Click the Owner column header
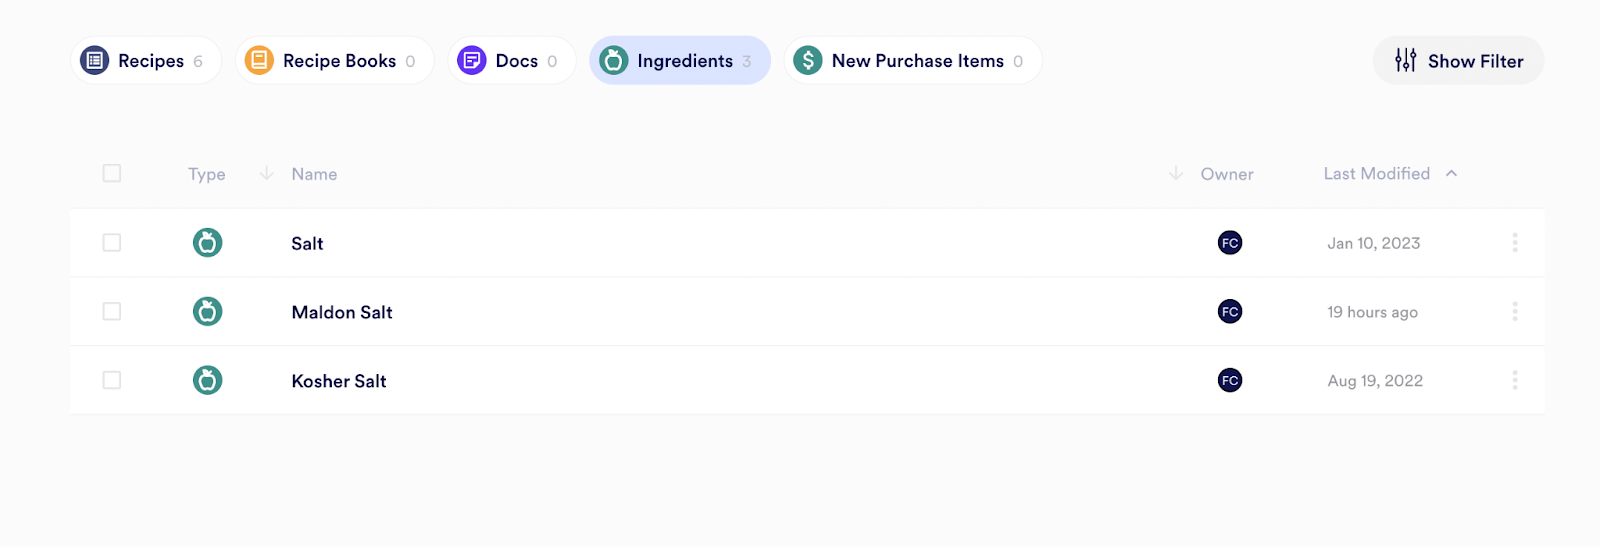The width and height of the screenshot is (1600, 548). click(1227, 174)
